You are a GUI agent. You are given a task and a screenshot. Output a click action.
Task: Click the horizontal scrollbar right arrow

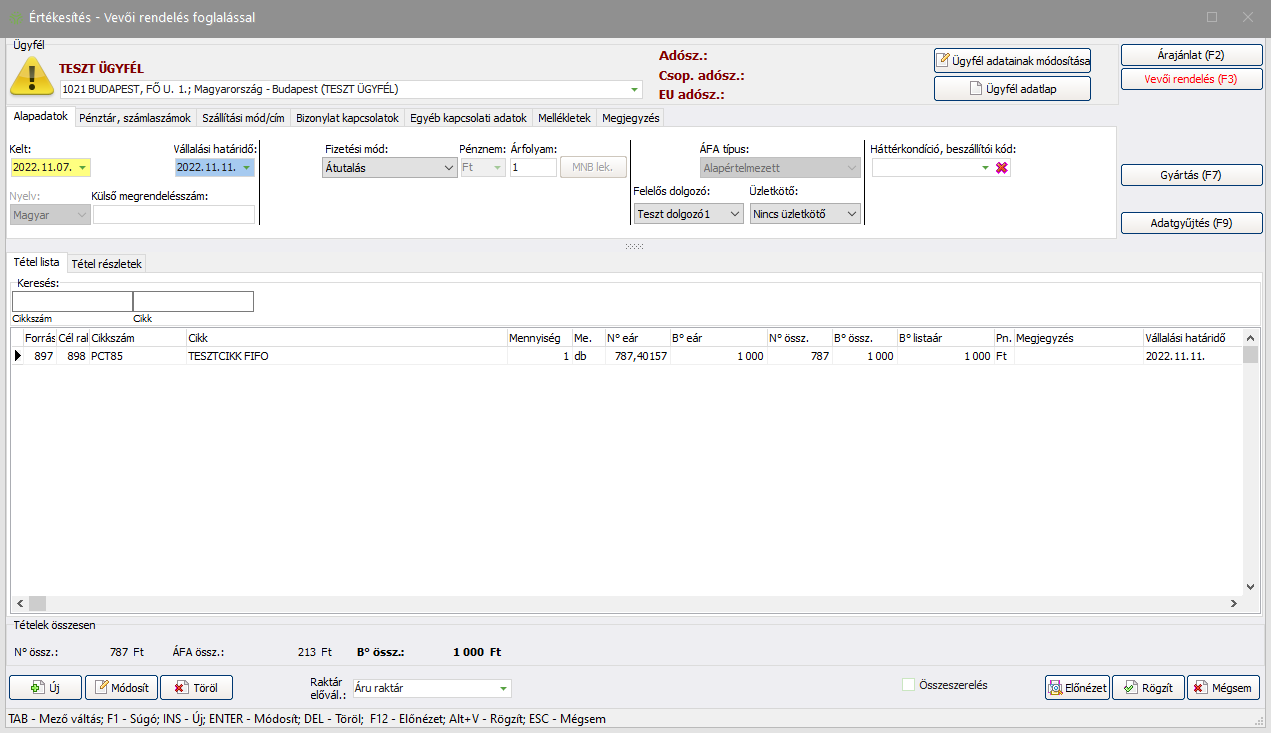click(1233, 603)
